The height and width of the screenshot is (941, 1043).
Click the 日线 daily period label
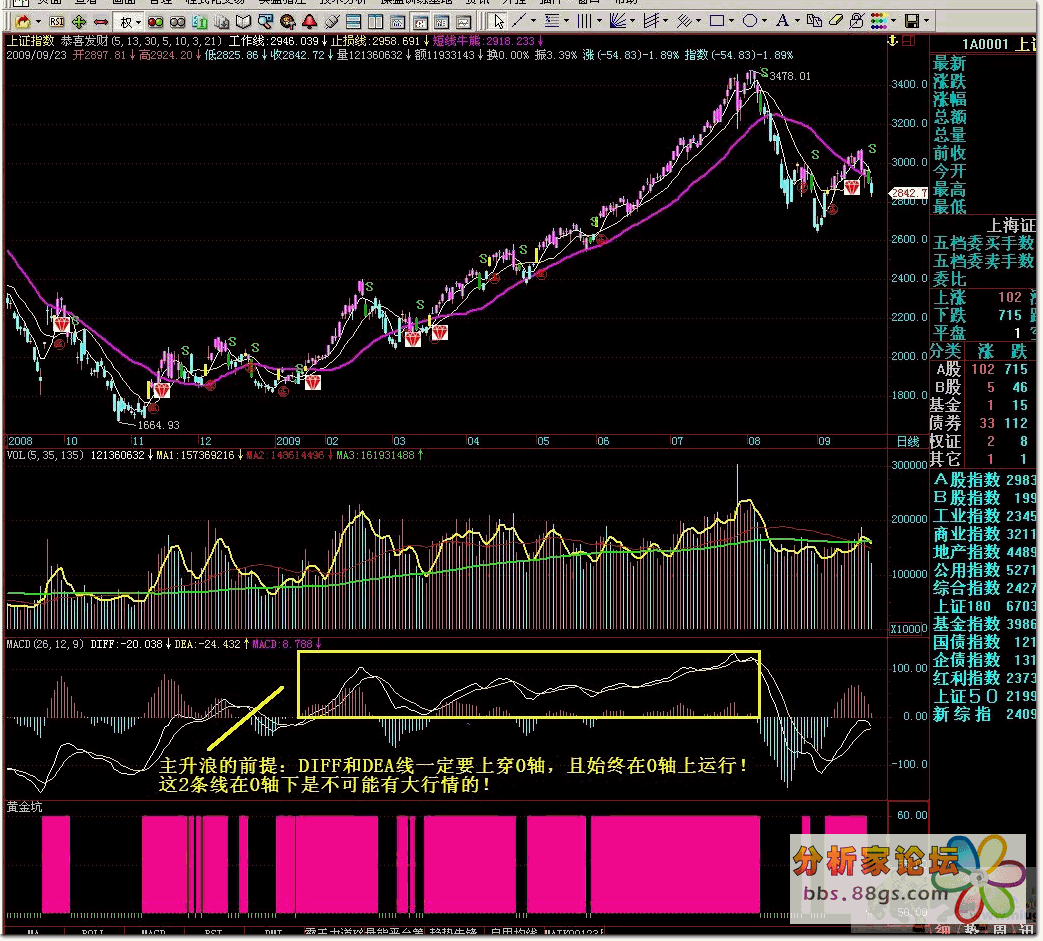point(907,441)
